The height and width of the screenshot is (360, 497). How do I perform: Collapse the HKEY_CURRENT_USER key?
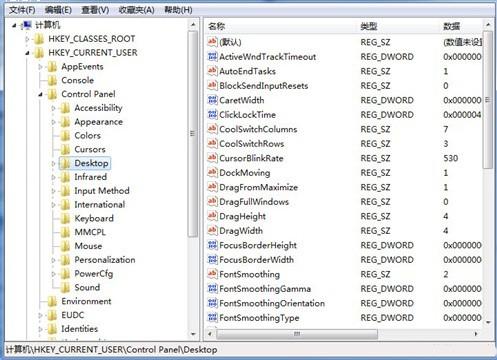(27, 53)
